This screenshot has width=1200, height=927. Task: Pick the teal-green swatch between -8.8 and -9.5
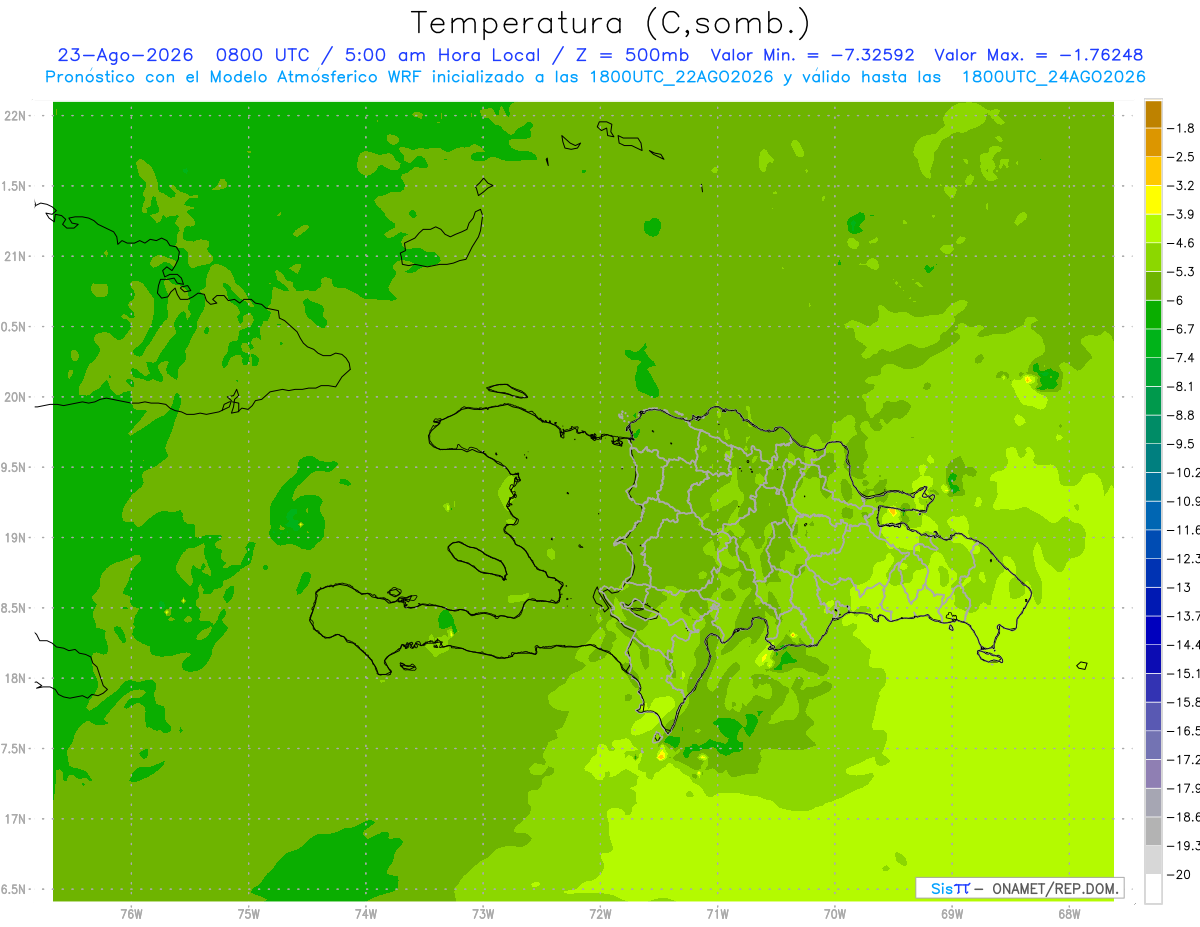click(x=1153, y=430)
